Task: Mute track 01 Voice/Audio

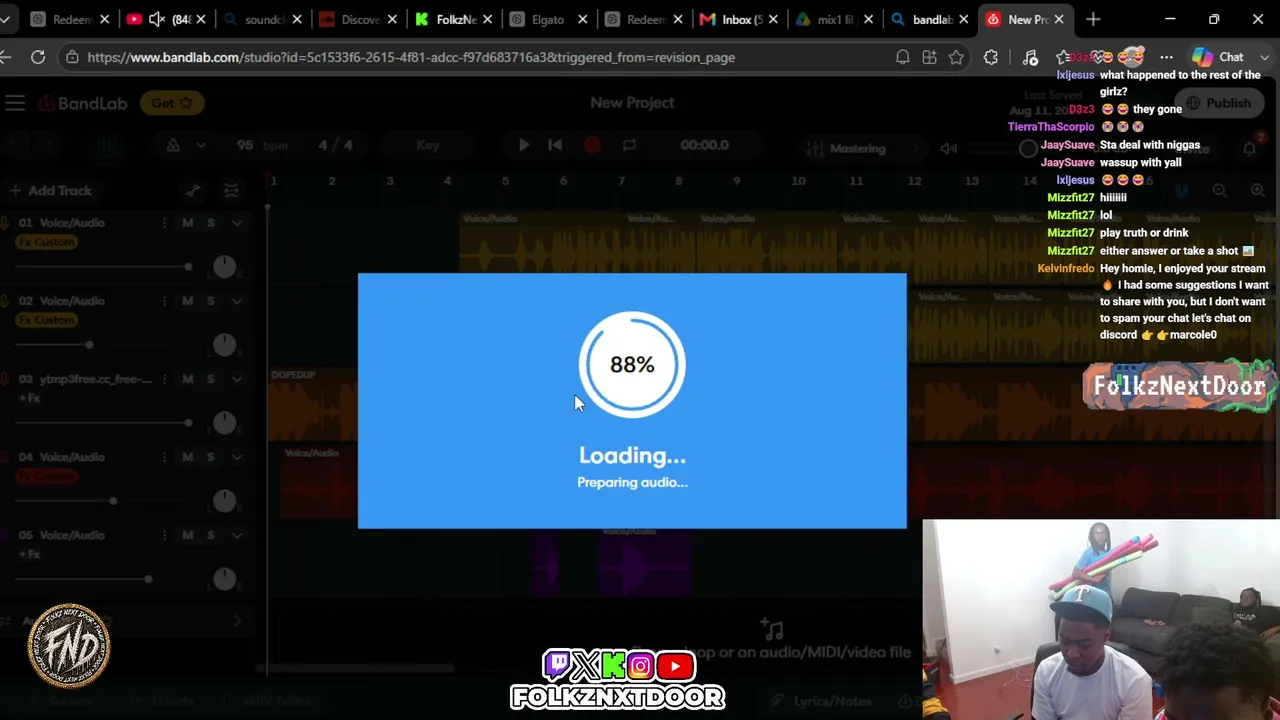Action: click(187, 223)
